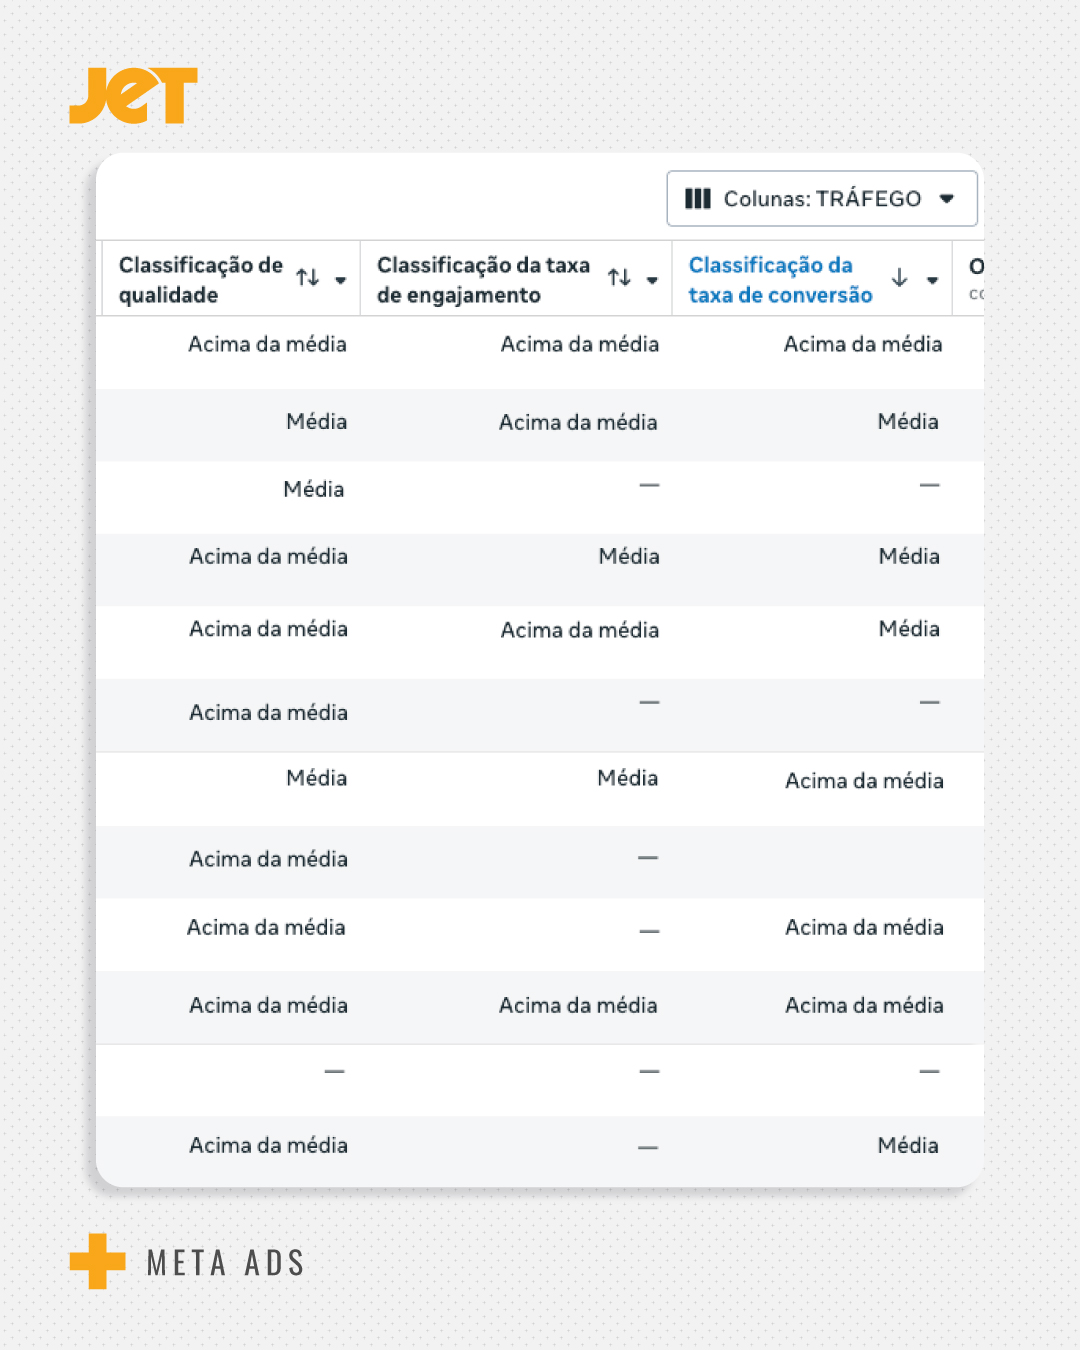The image size is (1080, 1350).
Task: Select last row's conversion rate Média cell
Action: [x=908, y=1146]
